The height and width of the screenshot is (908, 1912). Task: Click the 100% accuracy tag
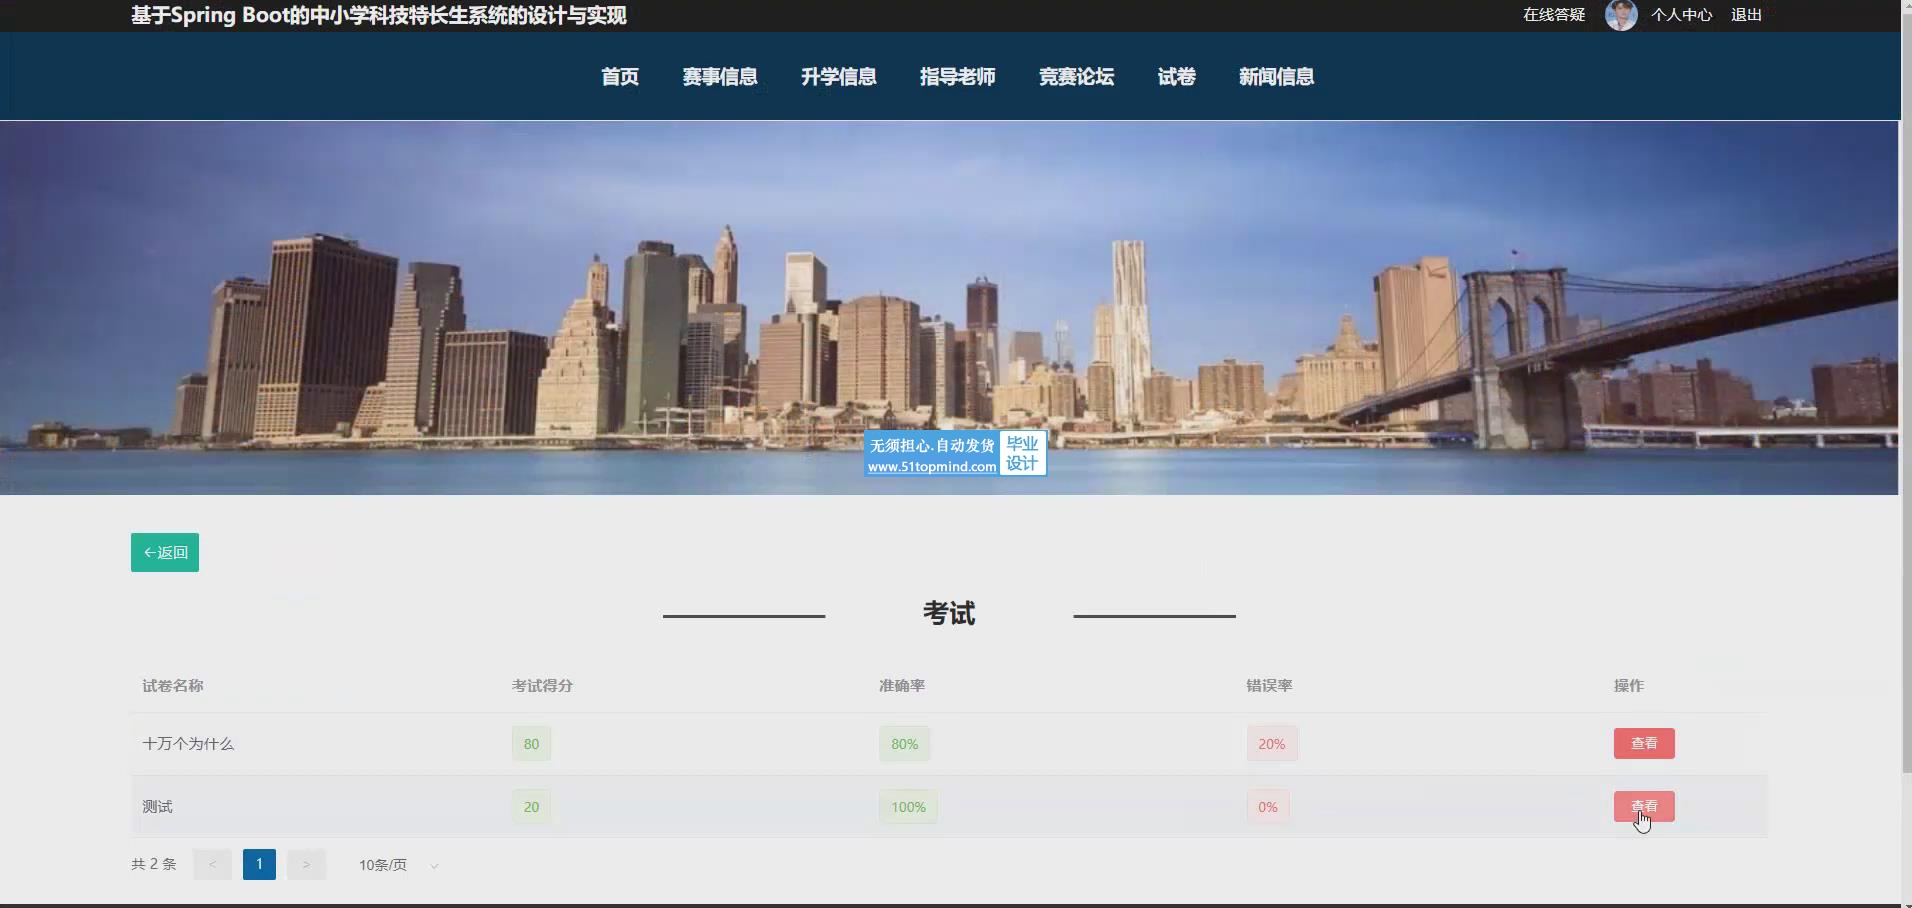[908, 807]
